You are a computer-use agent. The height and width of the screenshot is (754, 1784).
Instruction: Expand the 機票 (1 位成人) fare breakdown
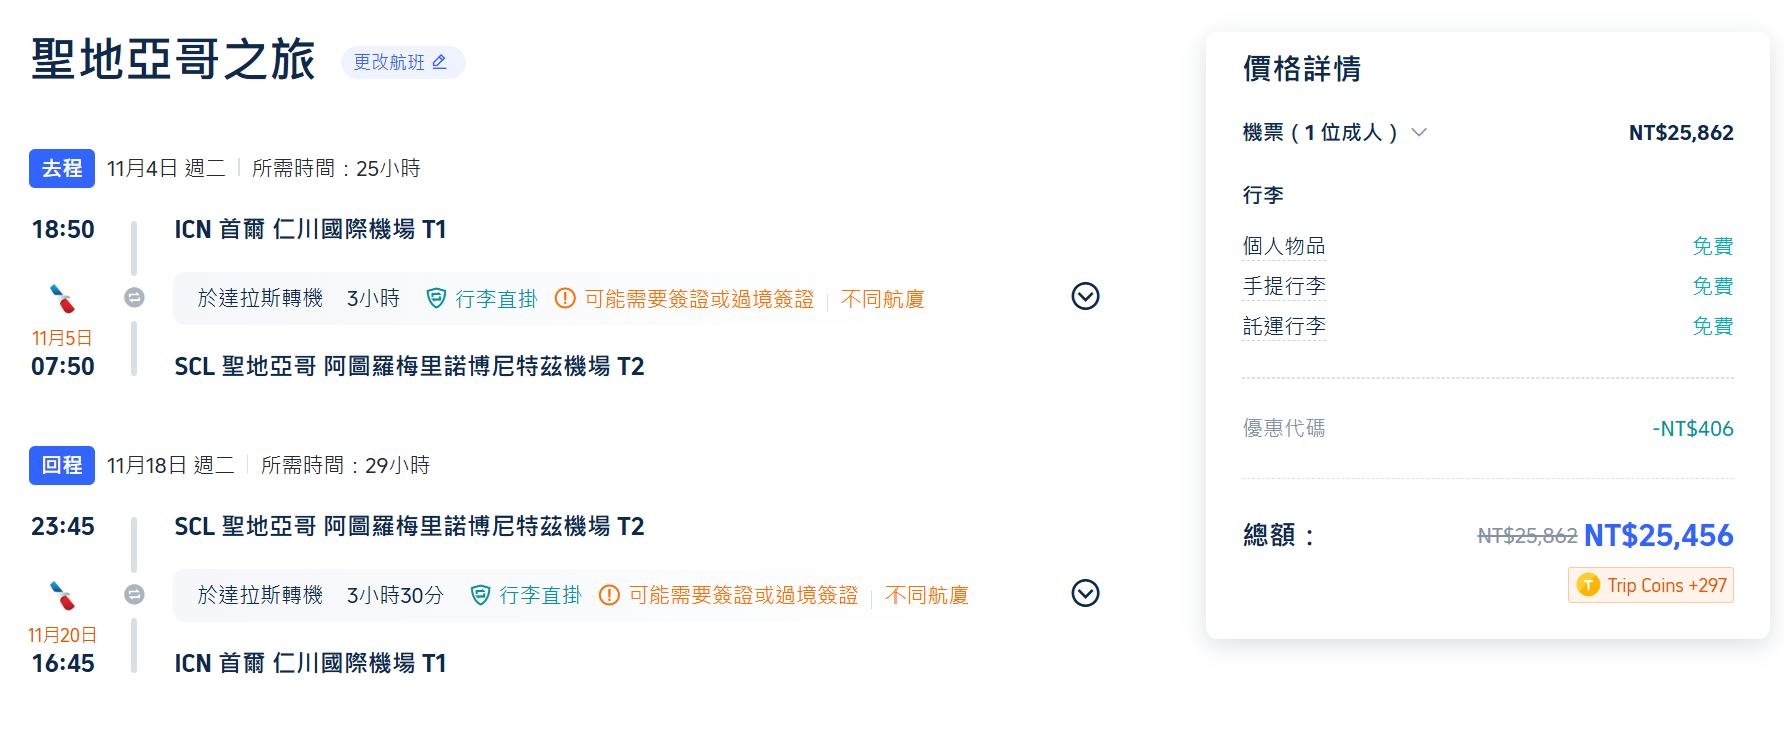1418,132
